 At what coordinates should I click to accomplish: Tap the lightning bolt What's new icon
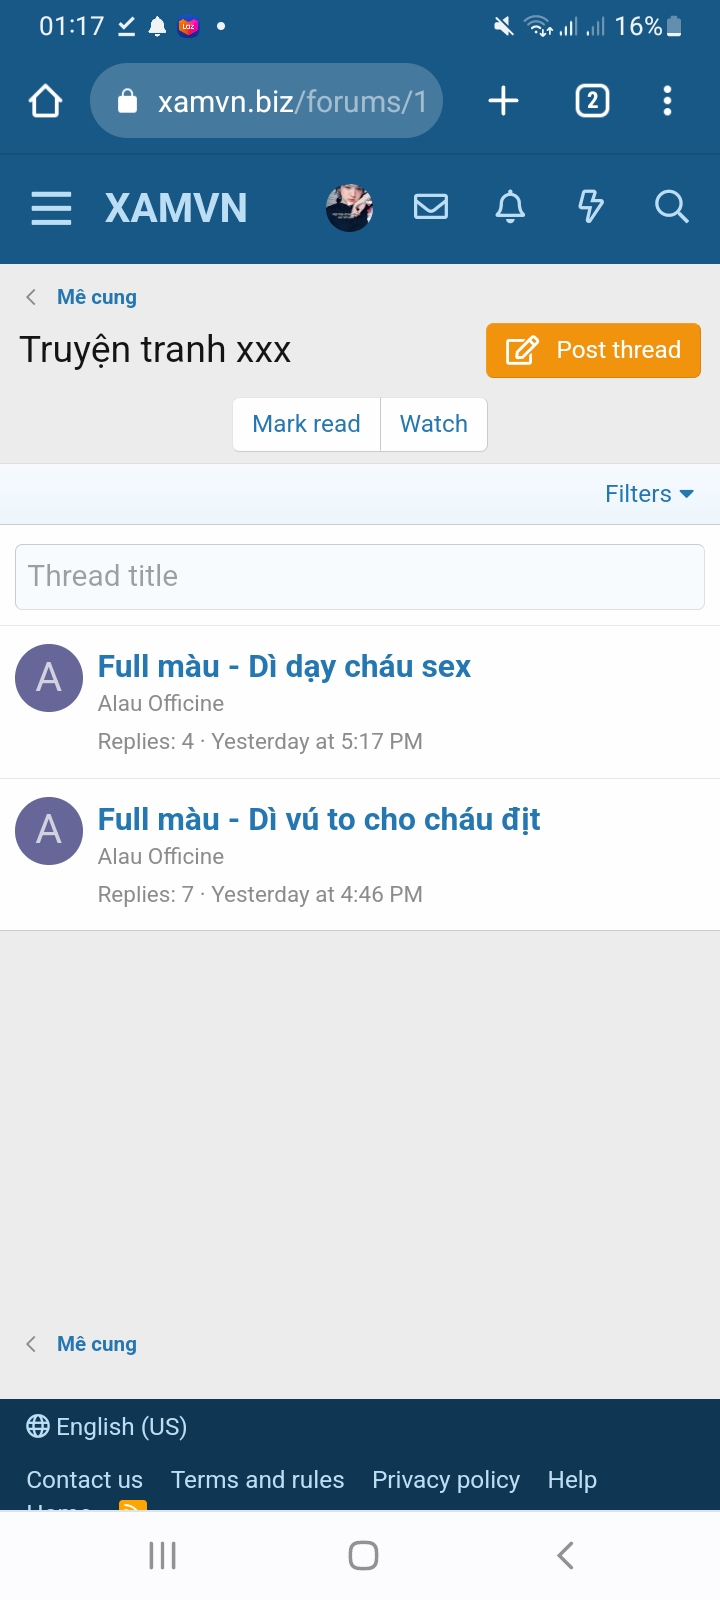coord(591,207)
